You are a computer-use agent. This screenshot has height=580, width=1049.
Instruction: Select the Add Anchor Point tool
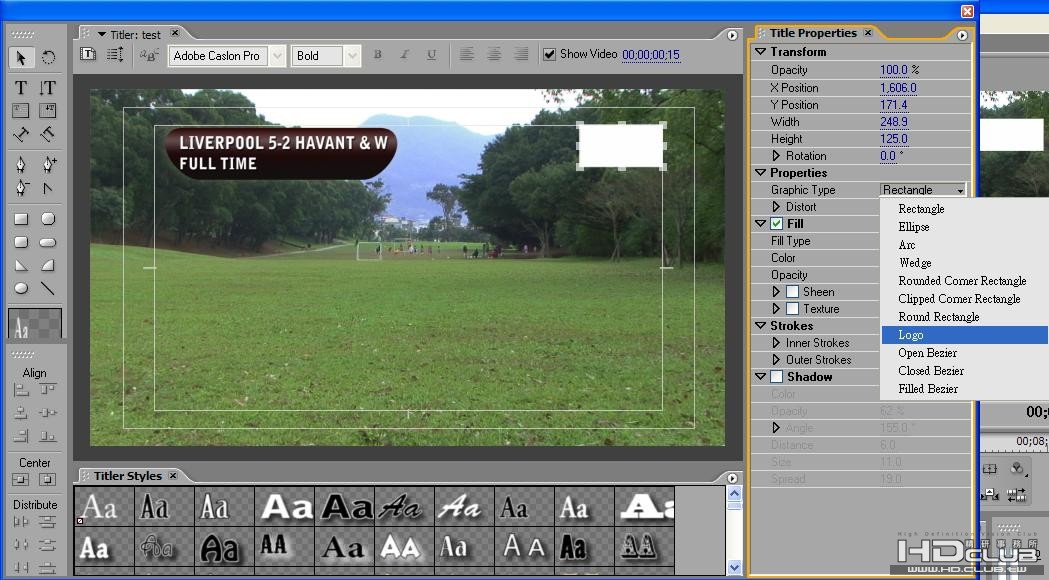pyautogui.click(x=48, y=165)
